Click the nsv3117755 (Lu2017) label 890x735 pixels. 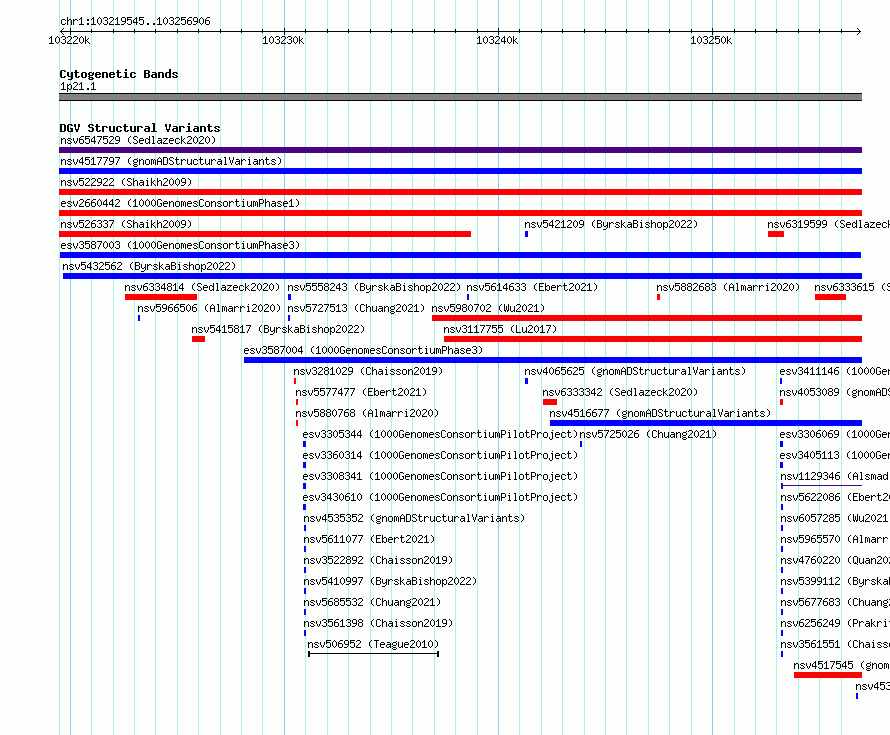click(500, 329)
